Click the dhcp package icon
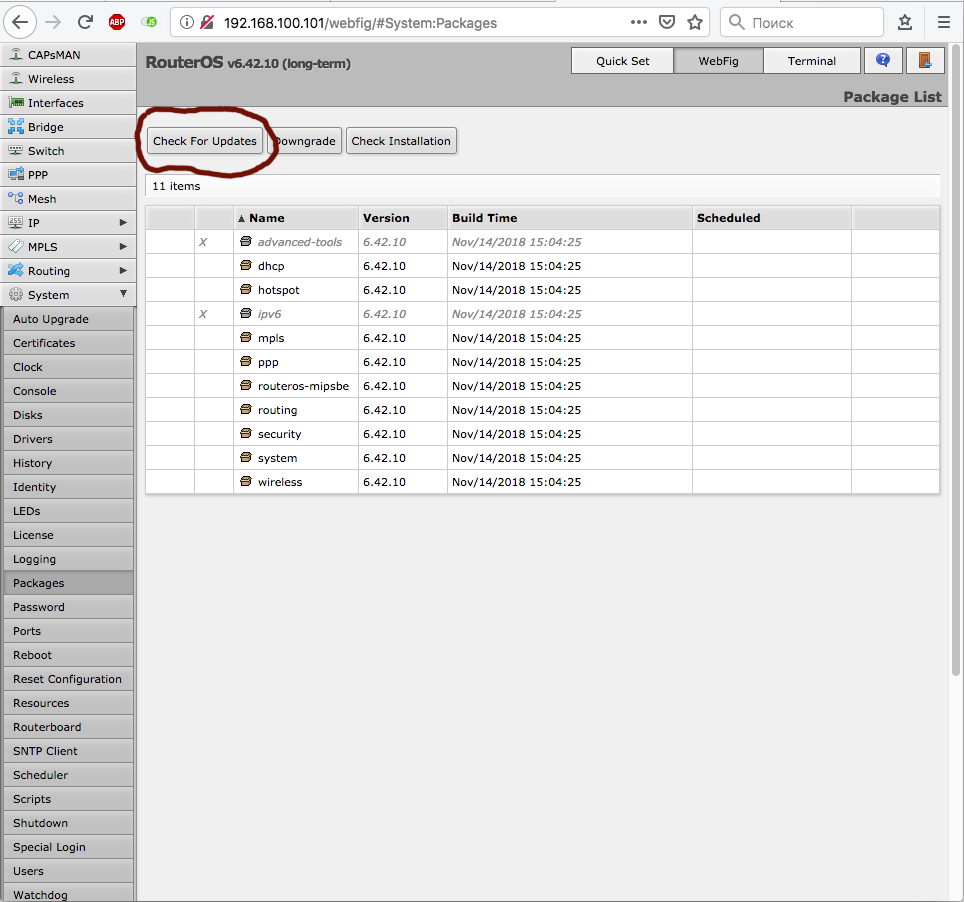Image resolution: width=964 pixels, height=902 pixels. 246,265
